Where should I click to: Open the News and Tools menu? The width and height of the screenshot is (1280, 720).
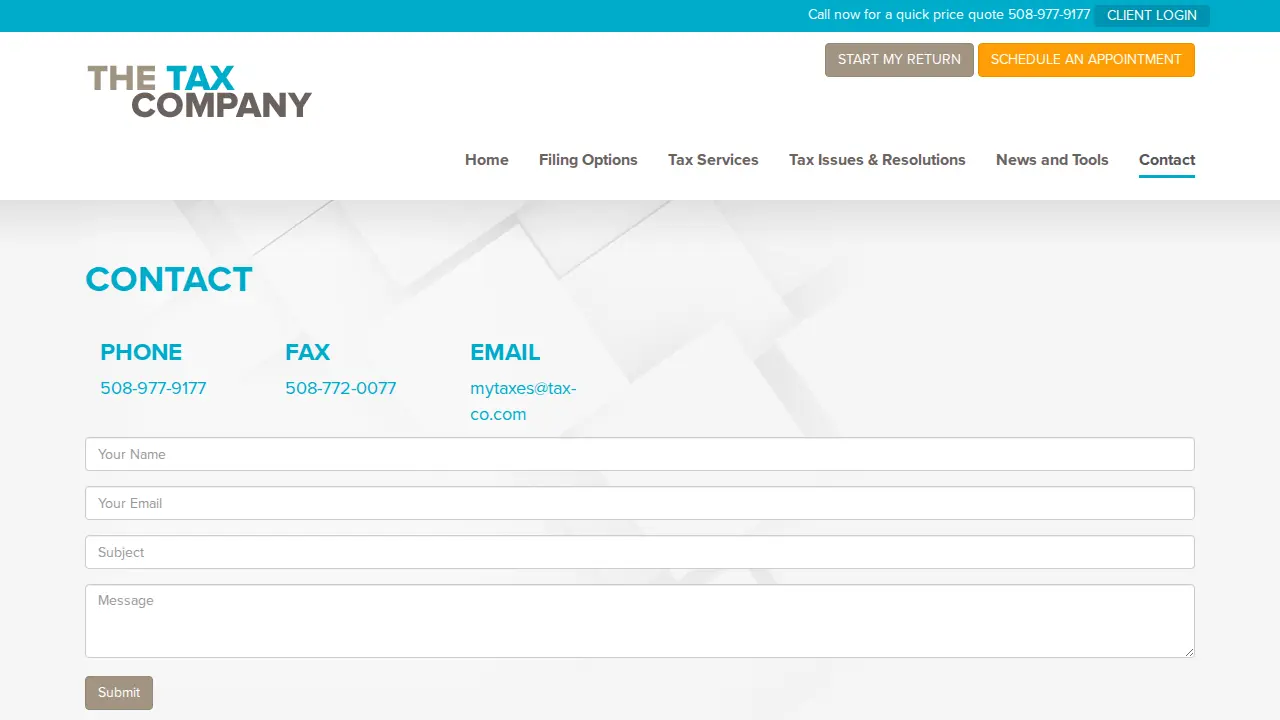1052,160
